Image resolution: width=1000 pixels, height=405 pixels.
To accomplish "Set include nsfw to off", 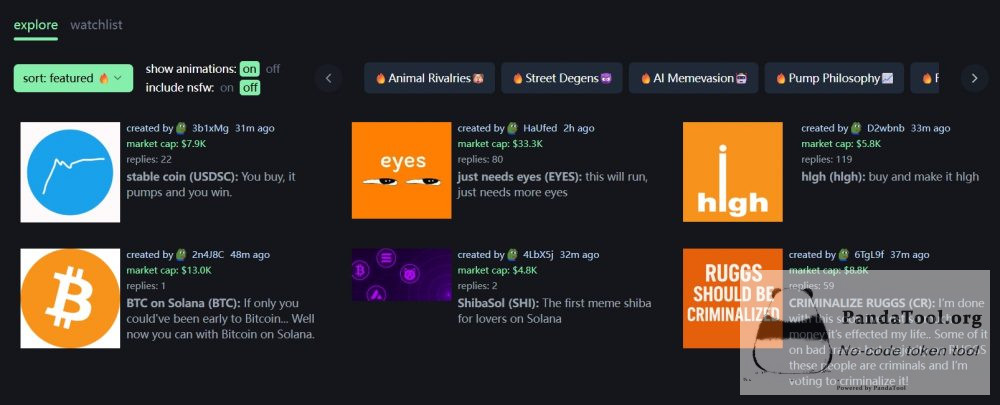I will point(250,88).
